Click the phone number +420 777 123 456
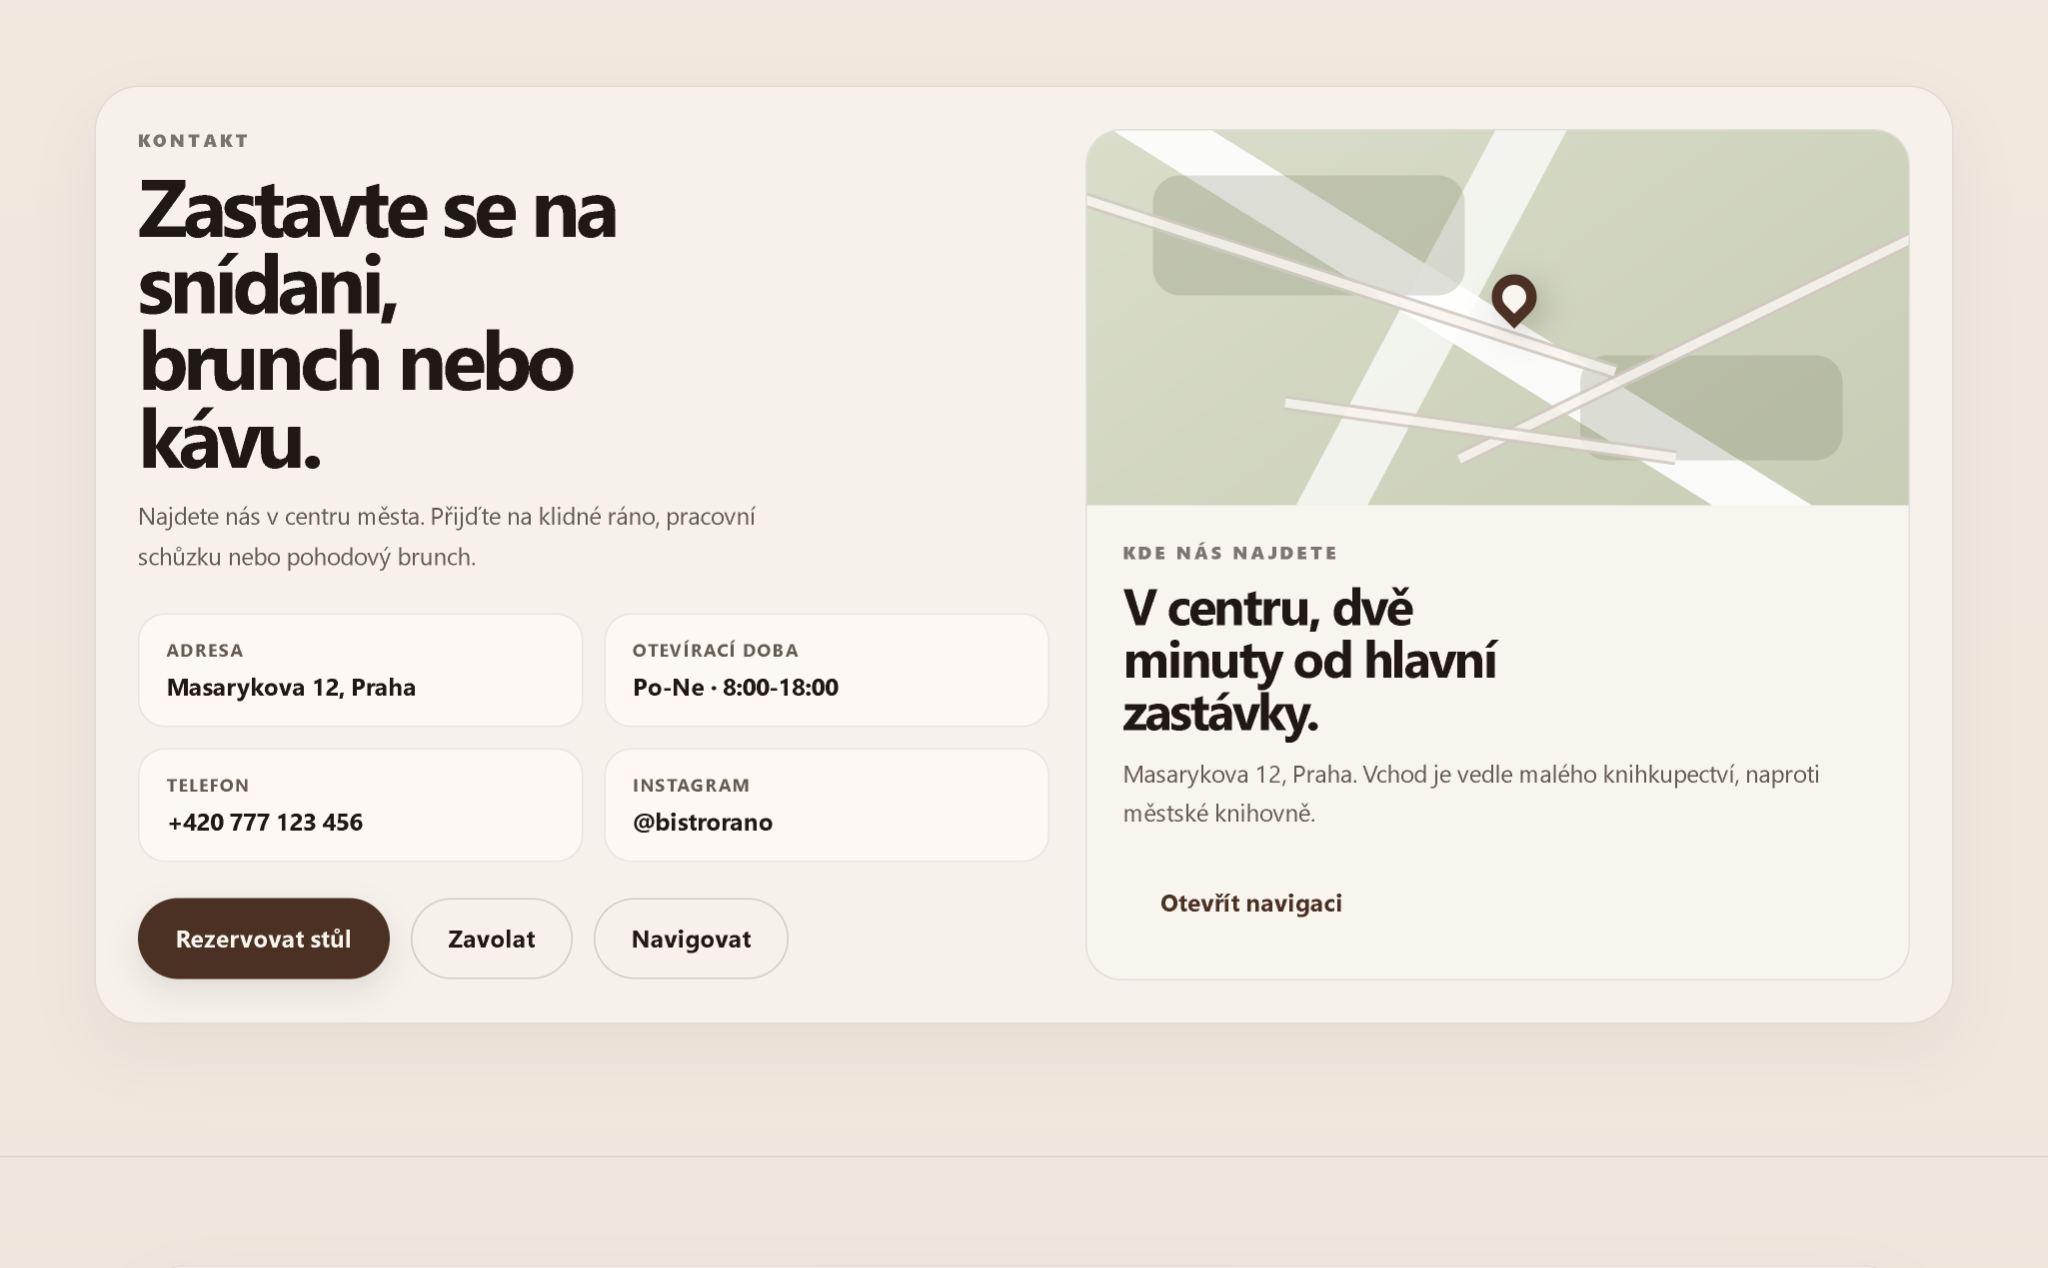The height and width of the screenshot is (1268, 2048). 265,822
